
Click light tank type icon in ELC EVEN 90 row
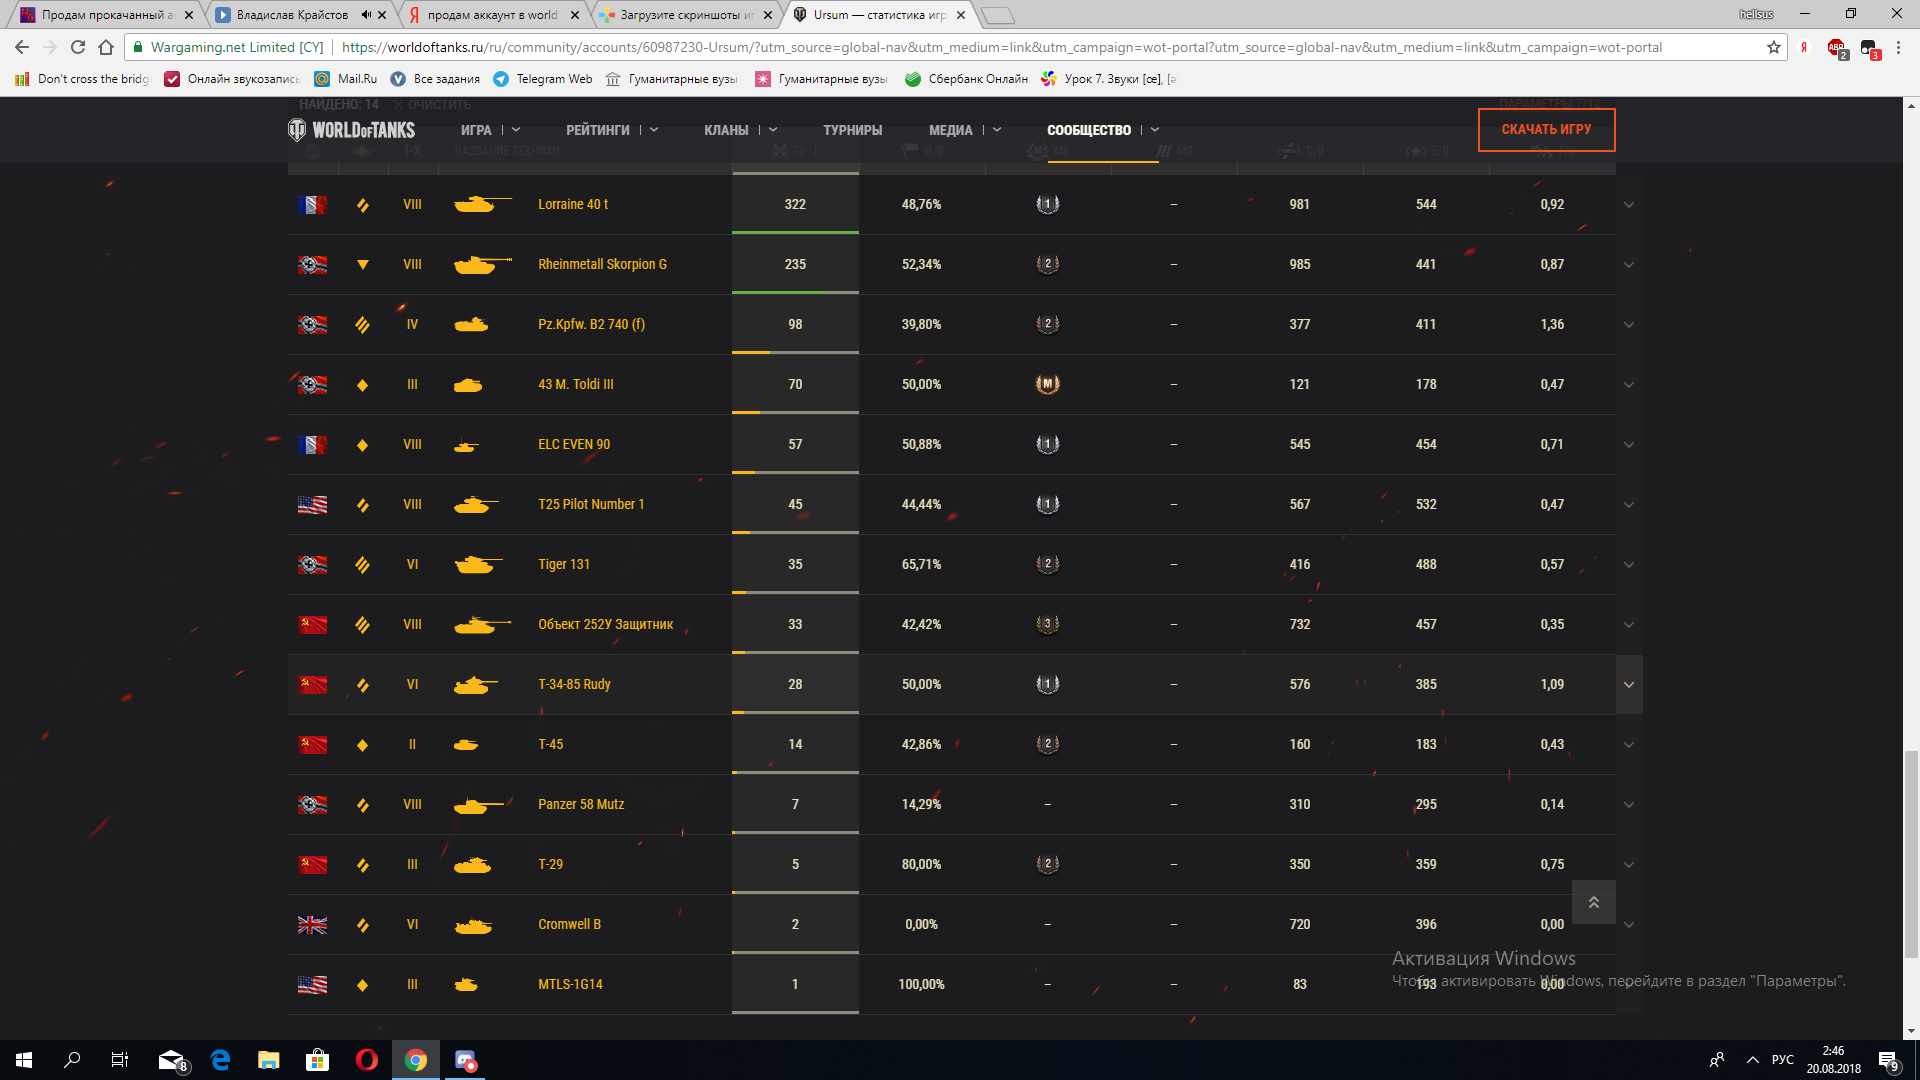pos(362,444)
